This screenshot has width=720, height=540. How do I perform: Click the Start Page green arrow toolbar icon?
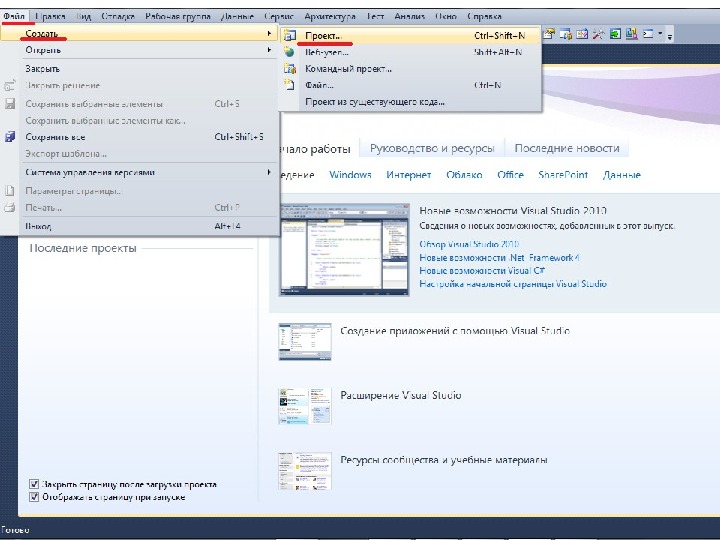pos(615,34)
